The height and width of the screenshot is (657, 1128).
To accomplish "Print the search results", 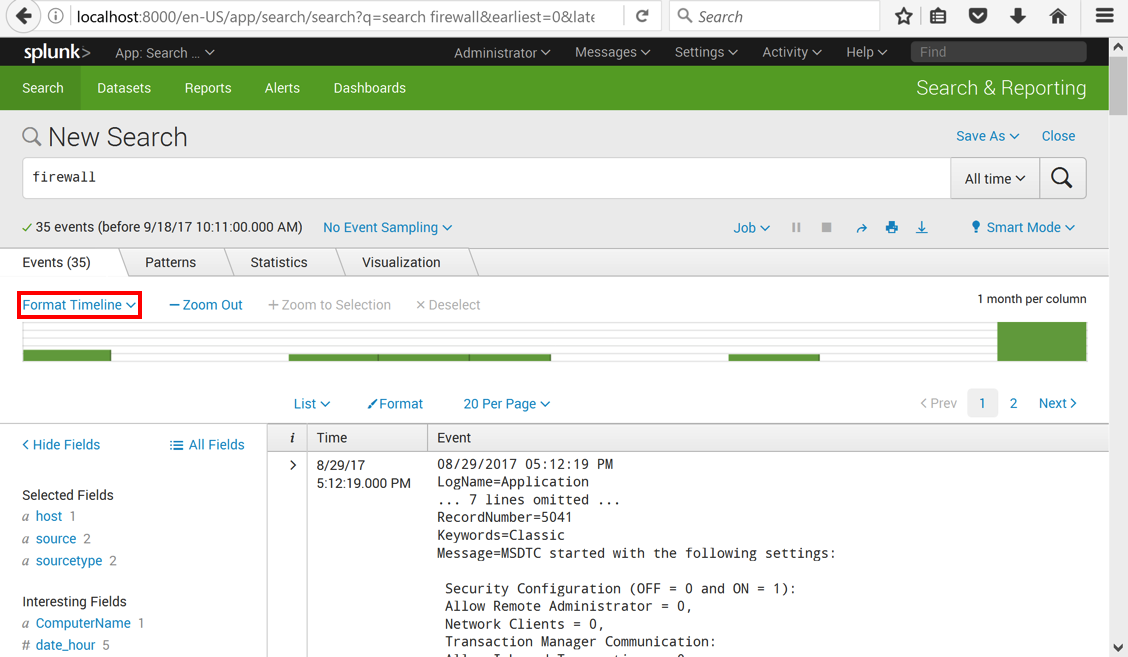I will [x=891, y=227].
